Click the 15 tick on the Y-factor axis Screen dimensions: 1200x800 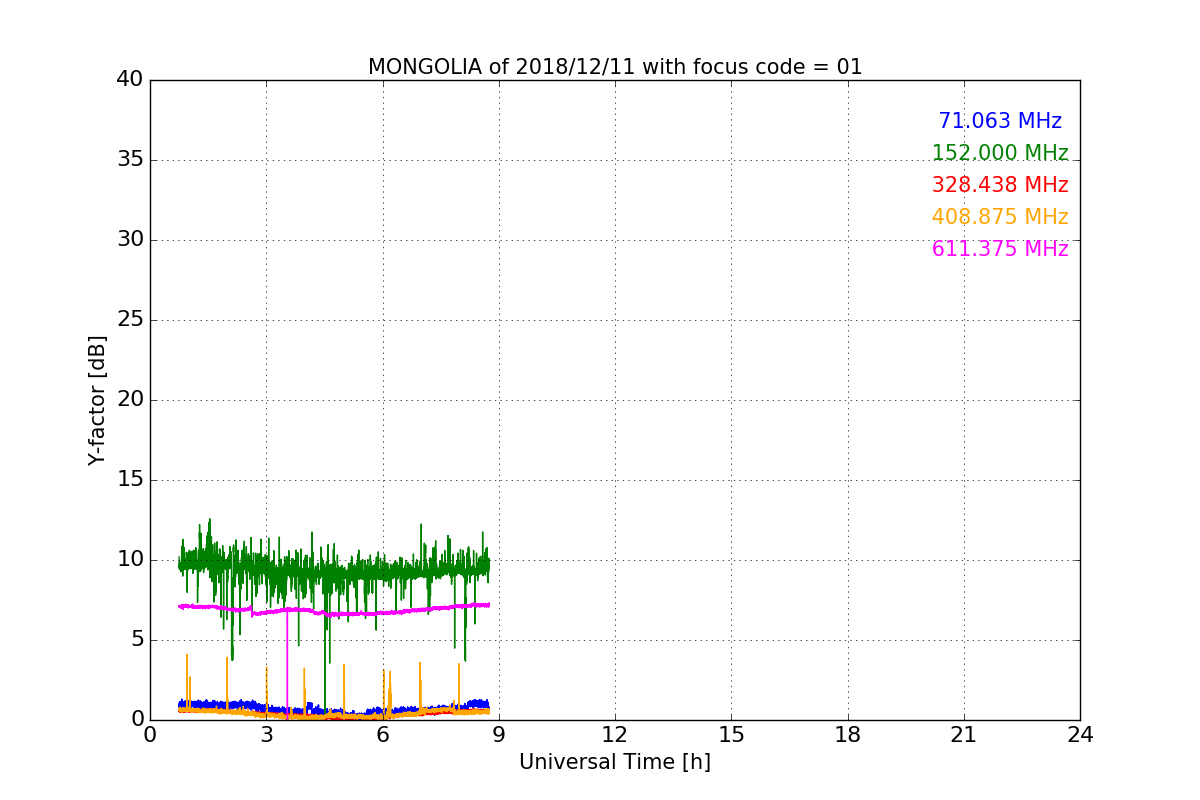tap(130, 480)
